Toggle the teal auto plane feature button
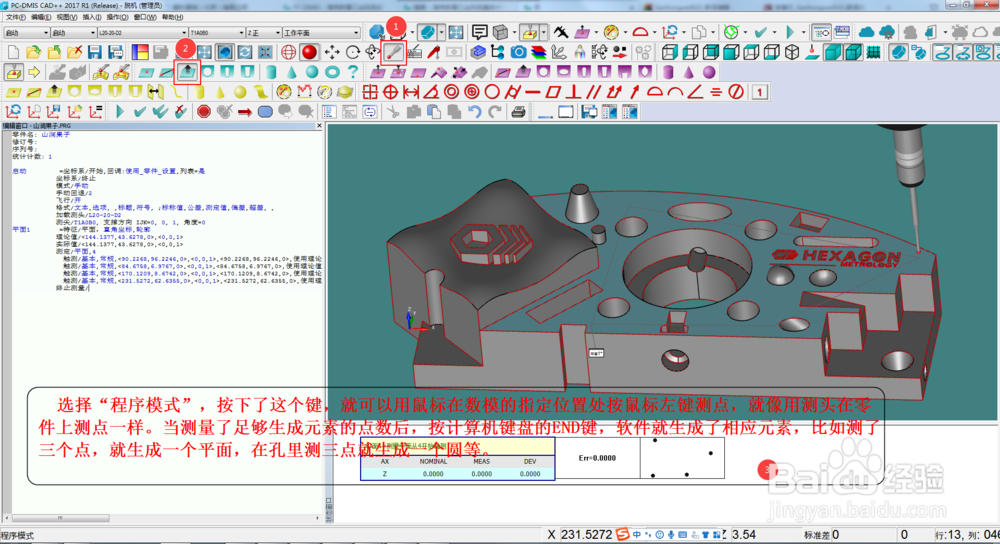Viewport: 1000px width, 544px height. pyautogui.click(x=187, y=72)
